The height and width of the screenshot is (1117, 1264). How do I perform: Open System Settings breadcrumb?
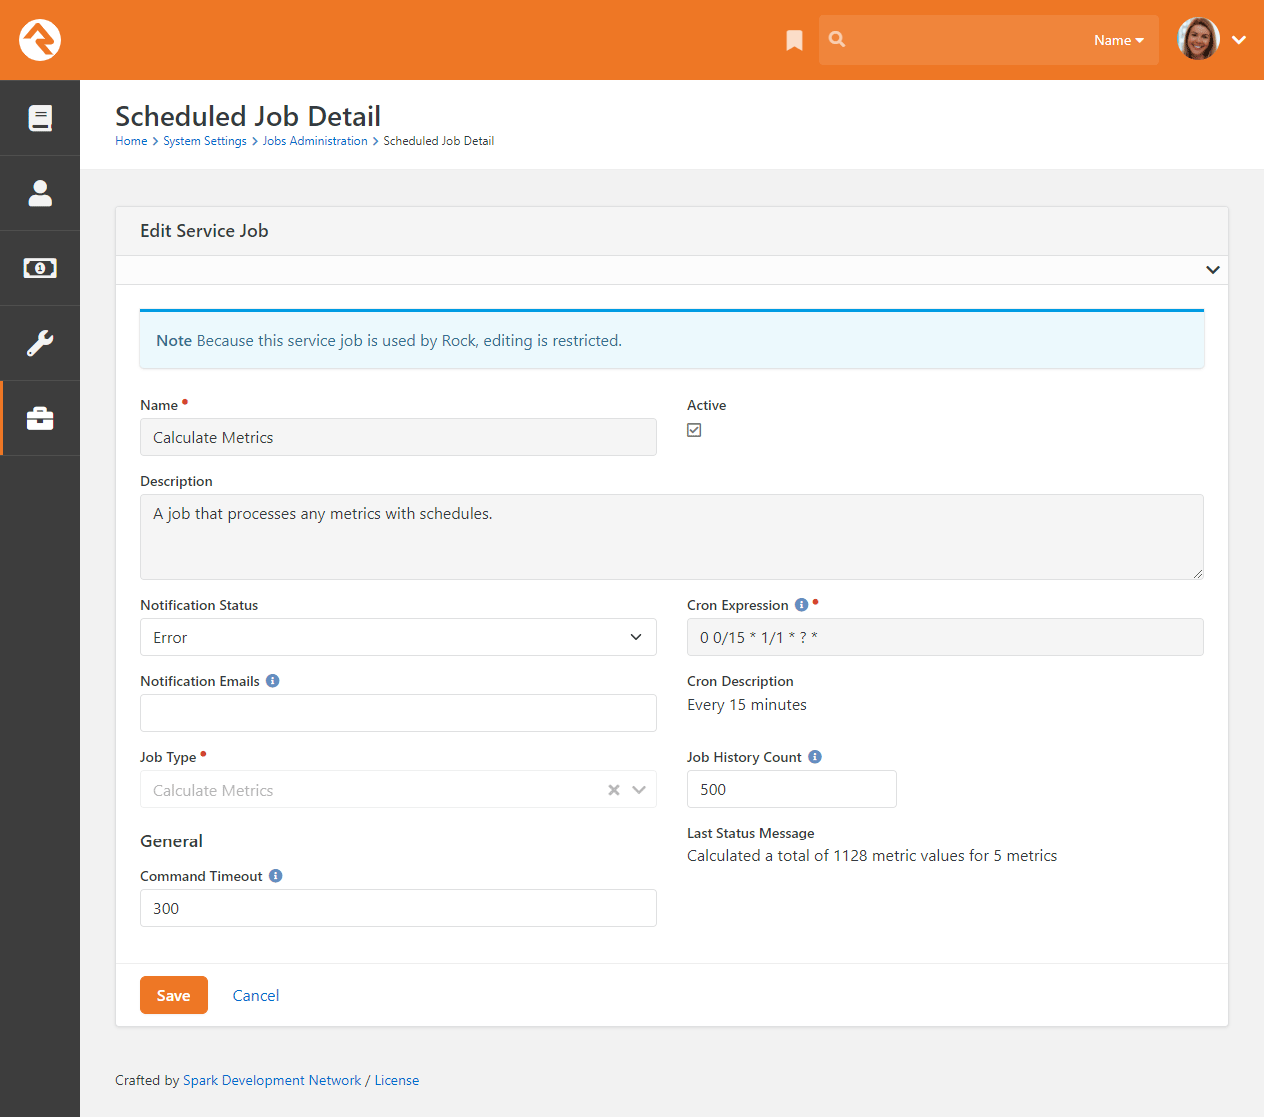tap(205, 141)
